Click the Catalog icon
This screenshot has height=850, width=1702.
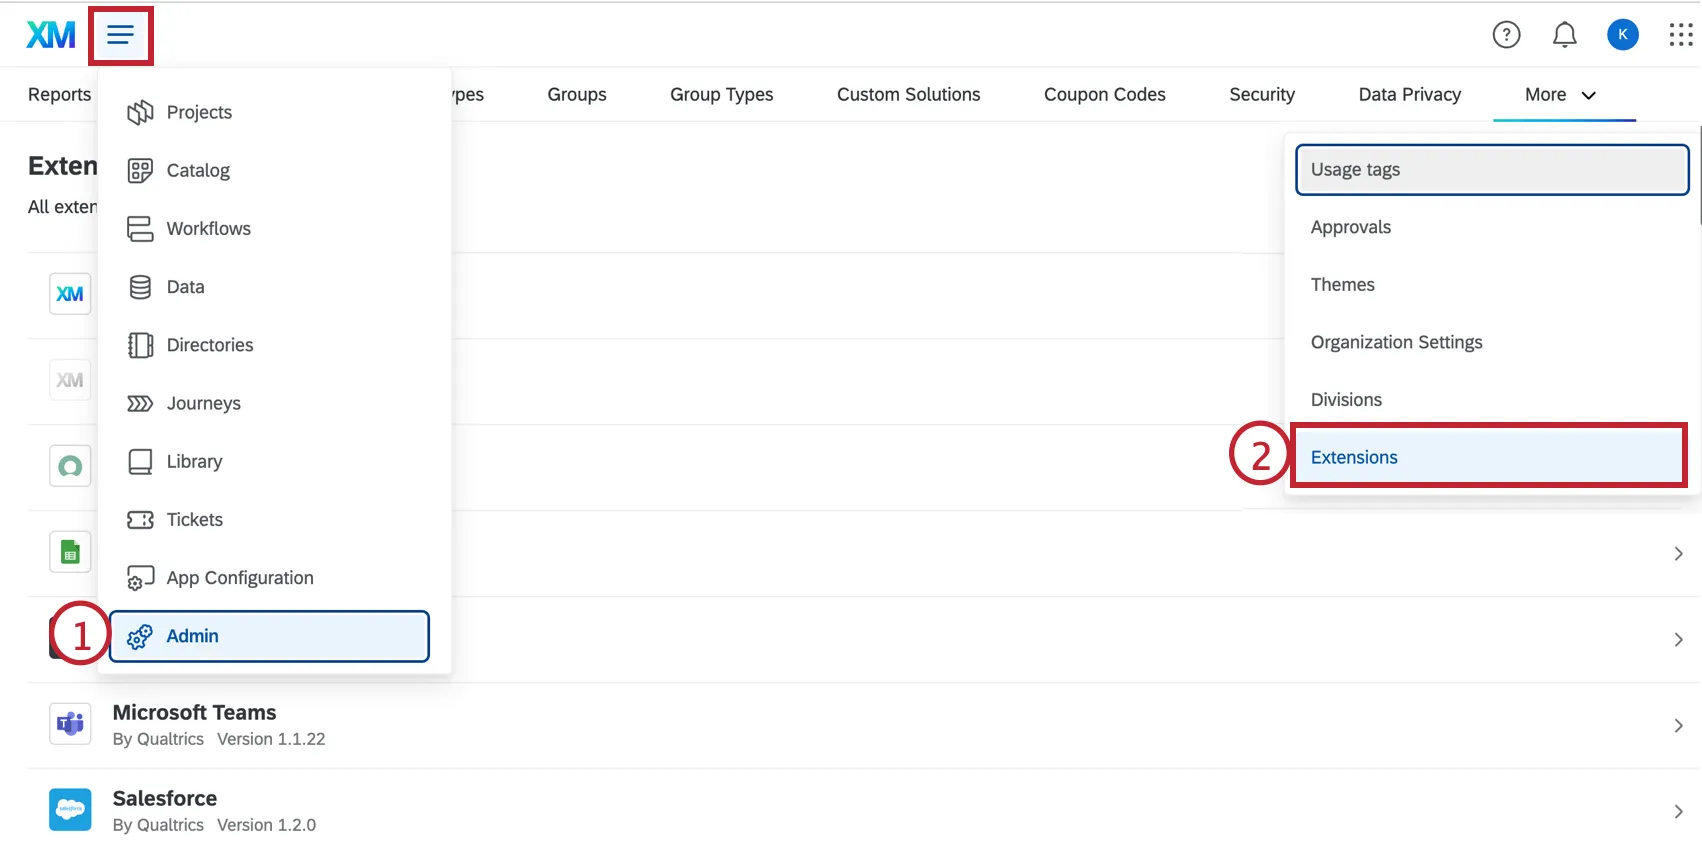(140, 171)
